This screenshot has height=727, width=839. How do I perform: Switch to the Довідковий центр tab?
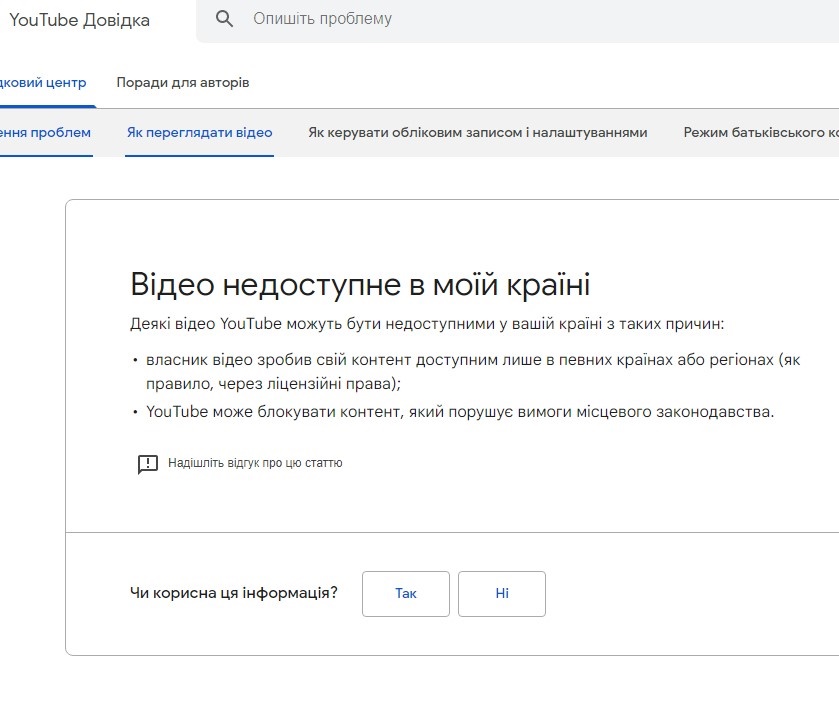tap(44, 82)
